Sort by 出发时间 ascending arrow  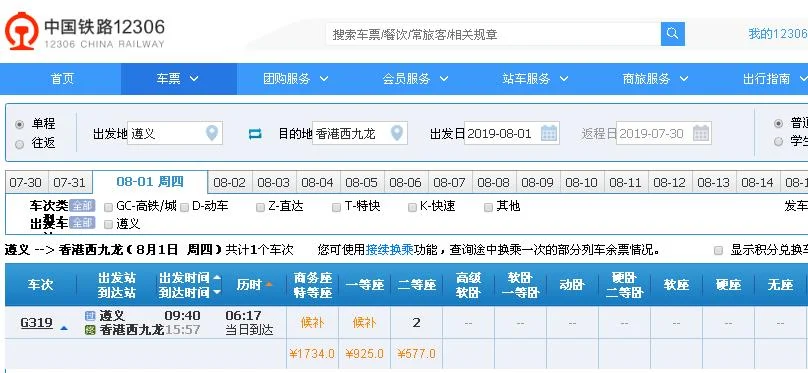[x=217, y=278]
